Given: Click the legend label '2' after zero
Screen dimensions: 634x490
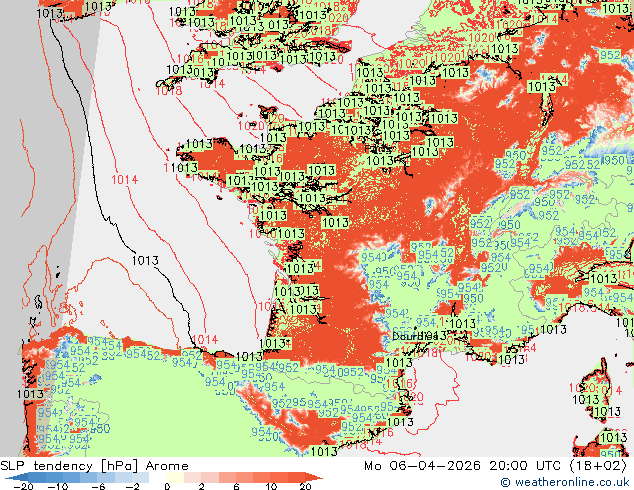Looking at the screenshot, I should (202, 486).
